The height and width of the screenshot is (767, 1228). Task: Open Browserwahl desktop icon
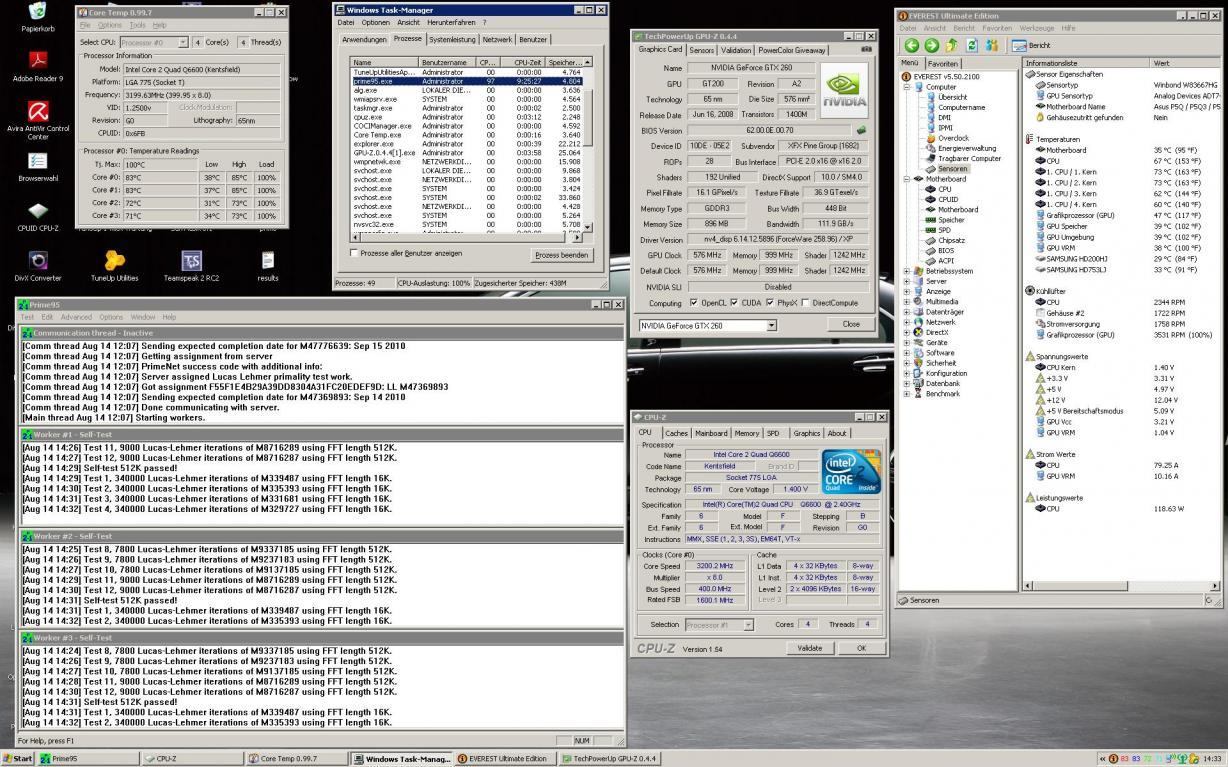click(x=38, y=166)
